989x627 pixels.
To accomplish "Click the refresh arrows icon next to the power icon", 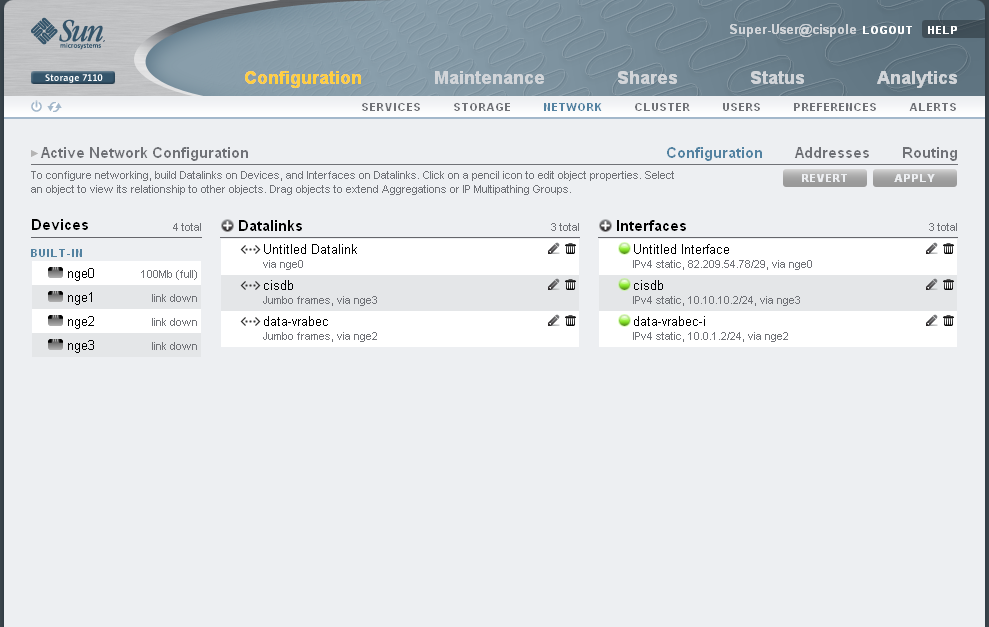I will tap(55, 107).
